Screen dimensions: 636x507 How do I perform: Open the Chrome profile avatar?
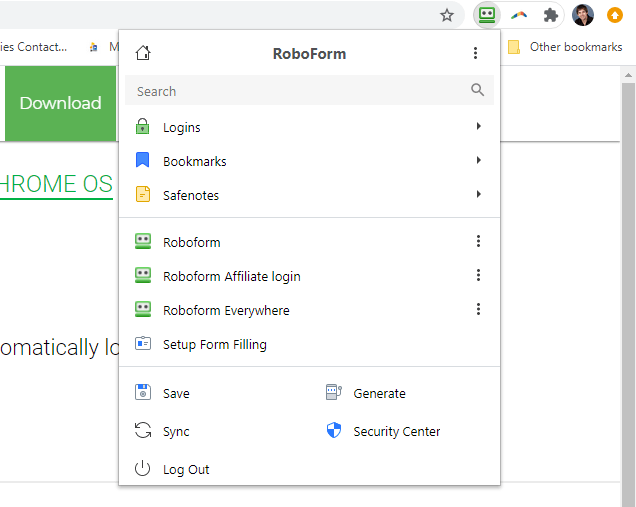tap(583, 15)
